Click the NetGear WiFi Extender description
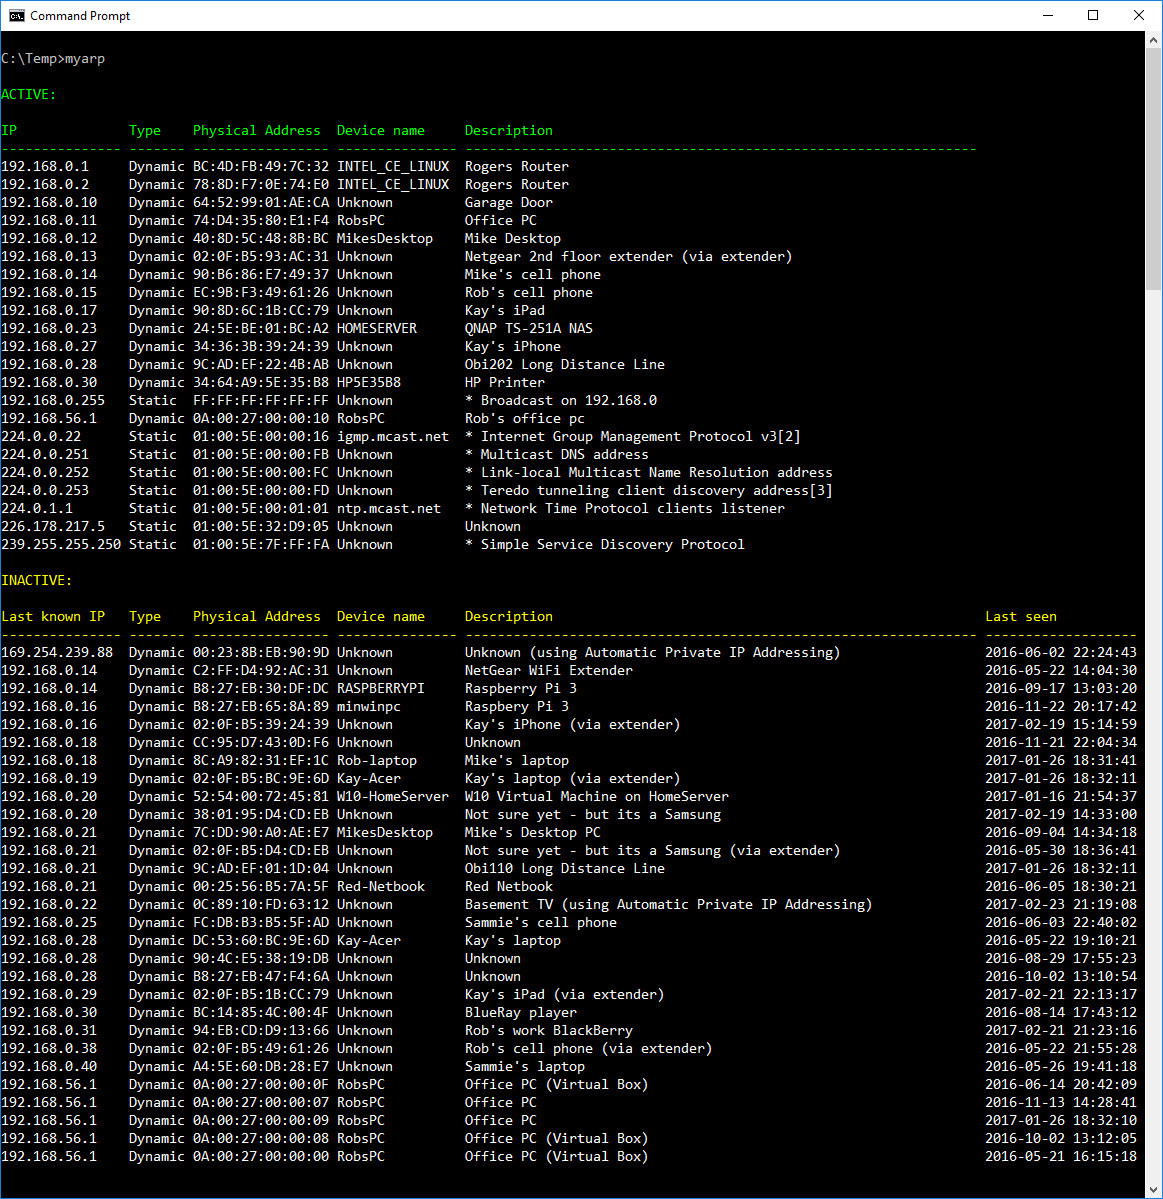Viewport: 1163px width, 1199px height. (549, 671)
